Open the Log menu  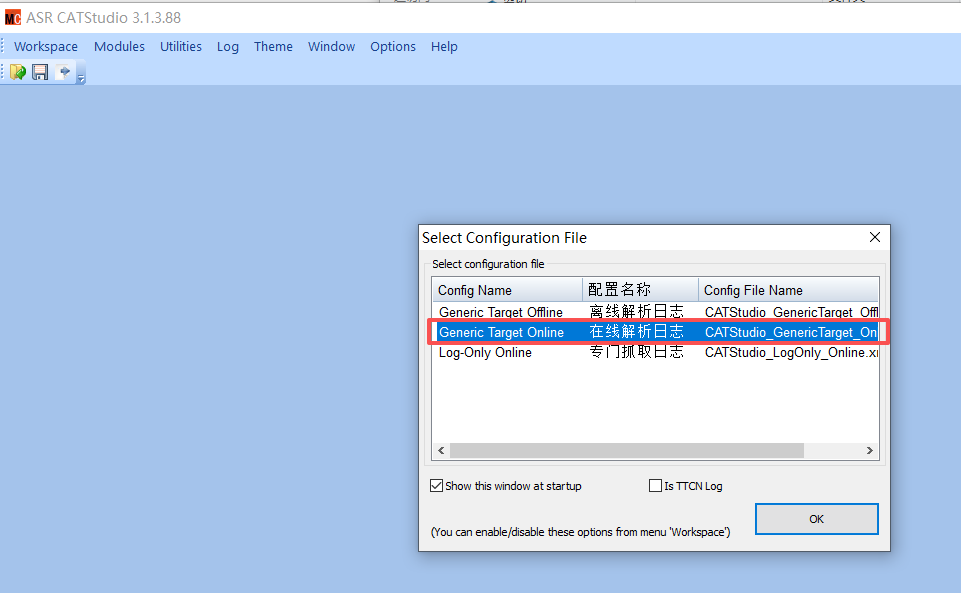[x=228, y=47]
